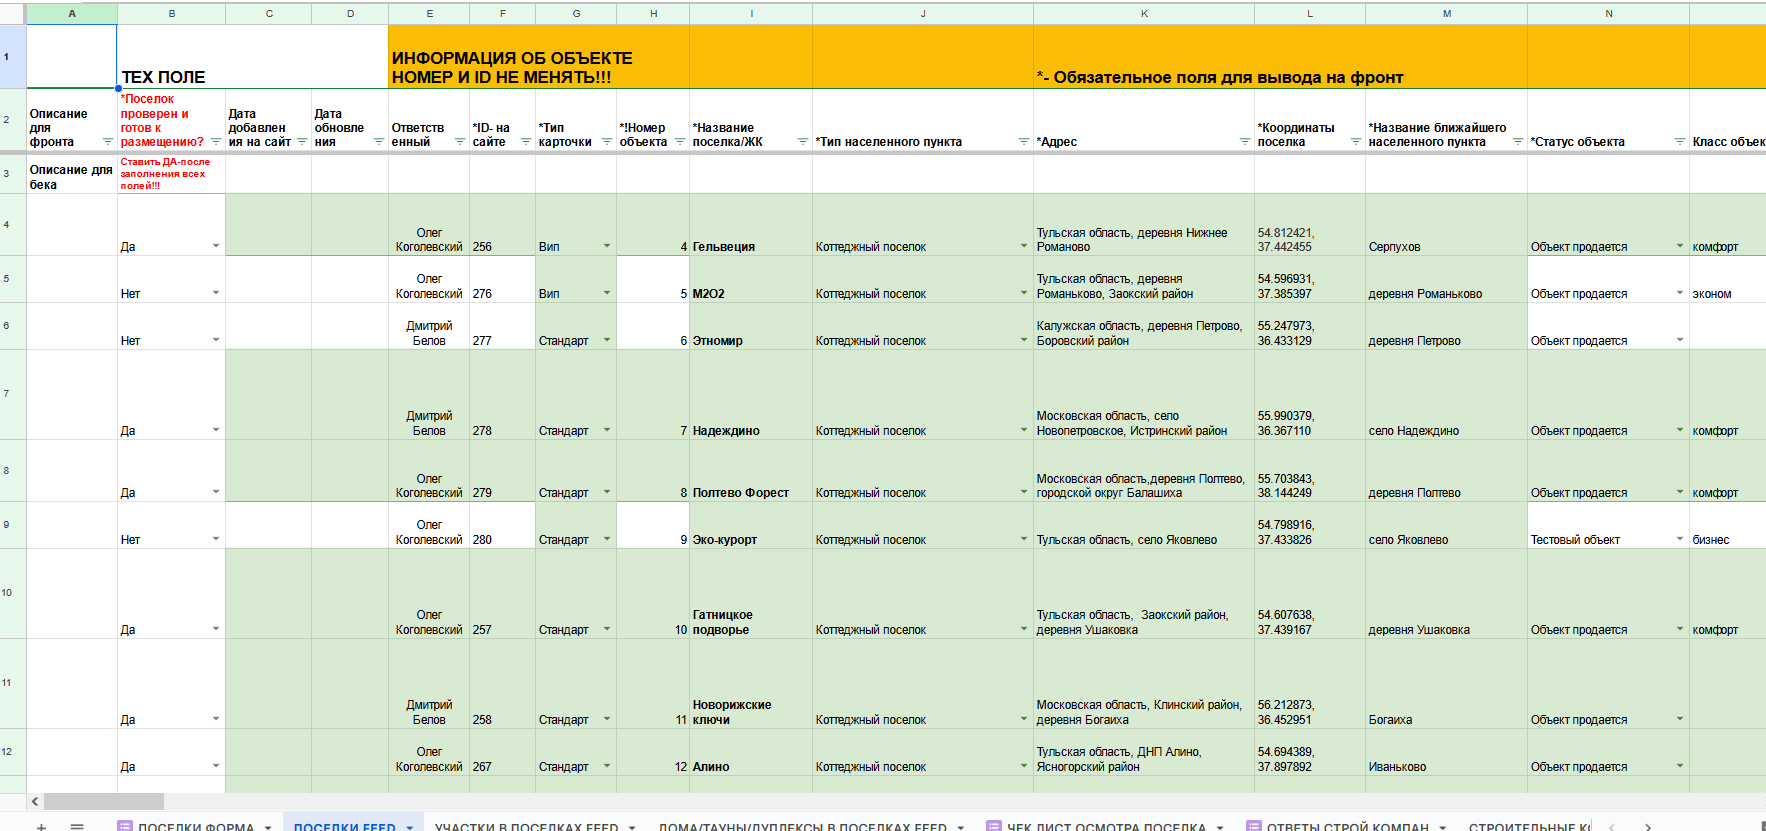Show sheet tabs further to the right

[x=1648, y=826]
